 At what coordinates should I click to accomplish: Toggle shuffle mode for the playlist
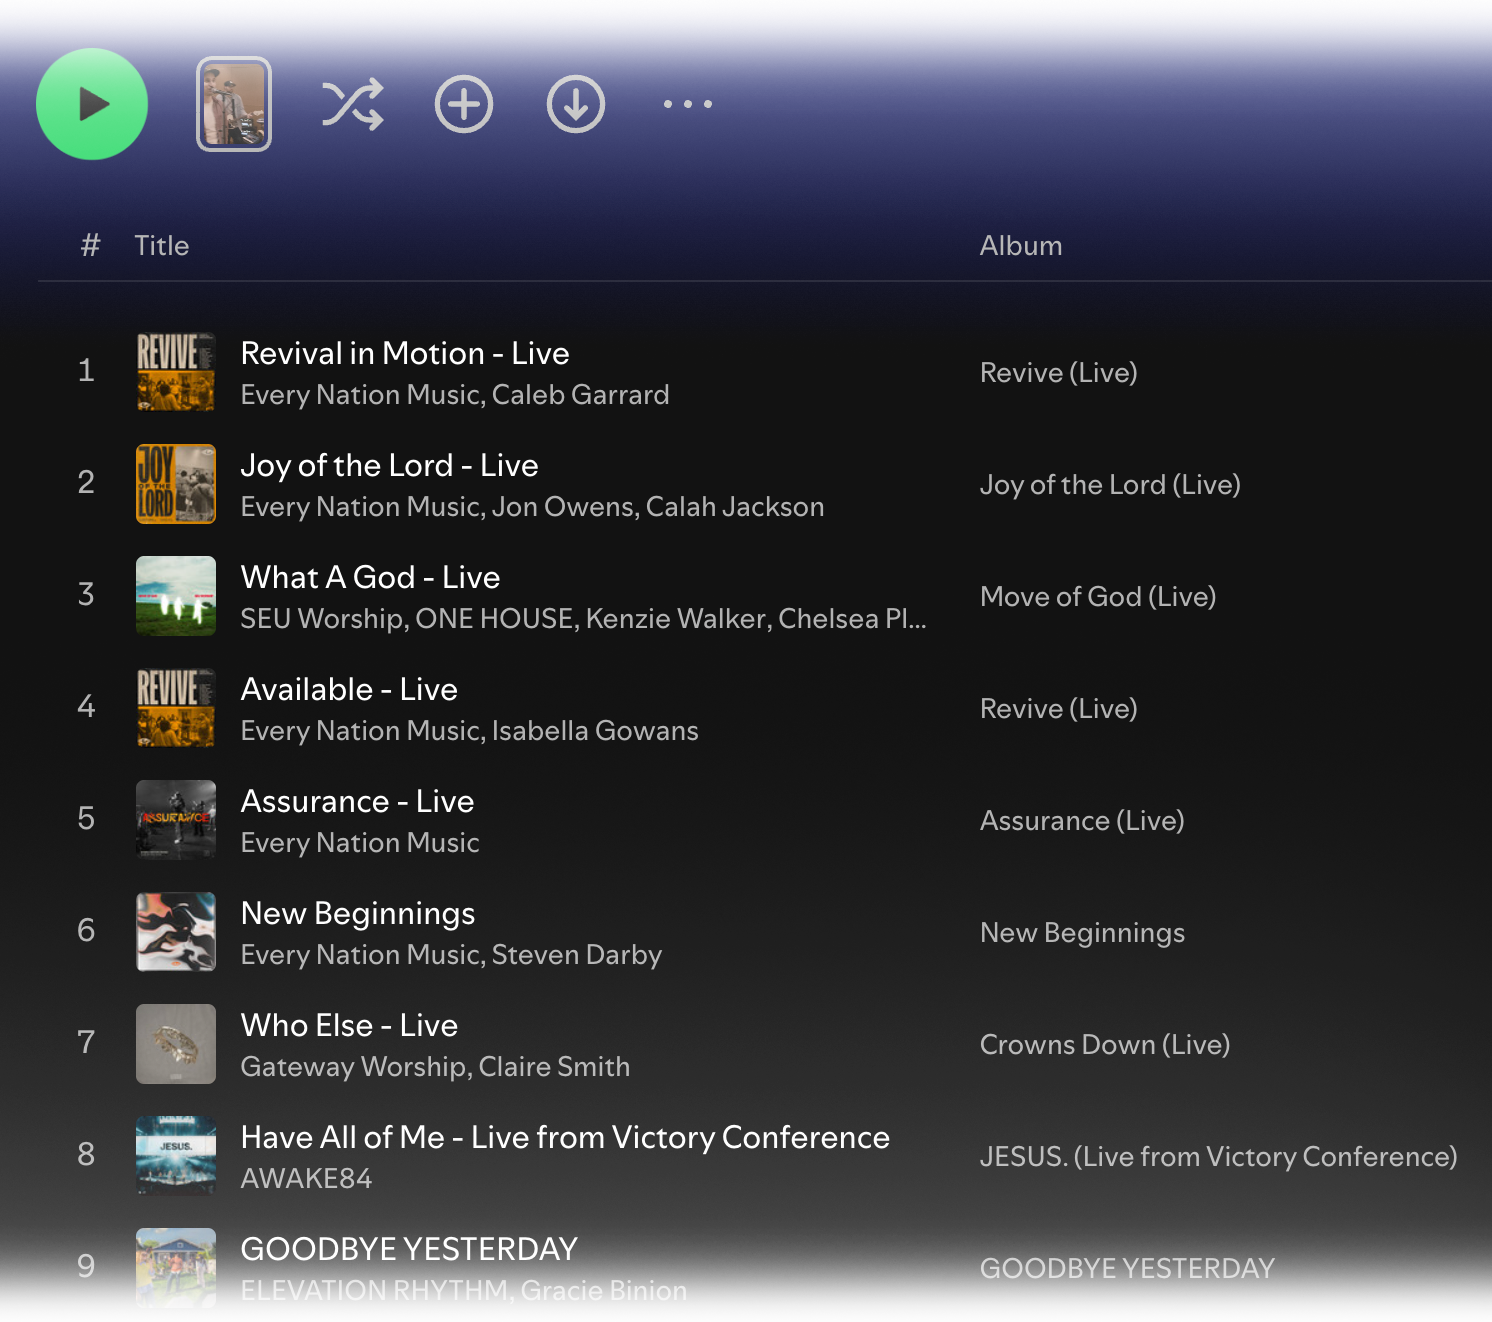[x=352, y=104]
